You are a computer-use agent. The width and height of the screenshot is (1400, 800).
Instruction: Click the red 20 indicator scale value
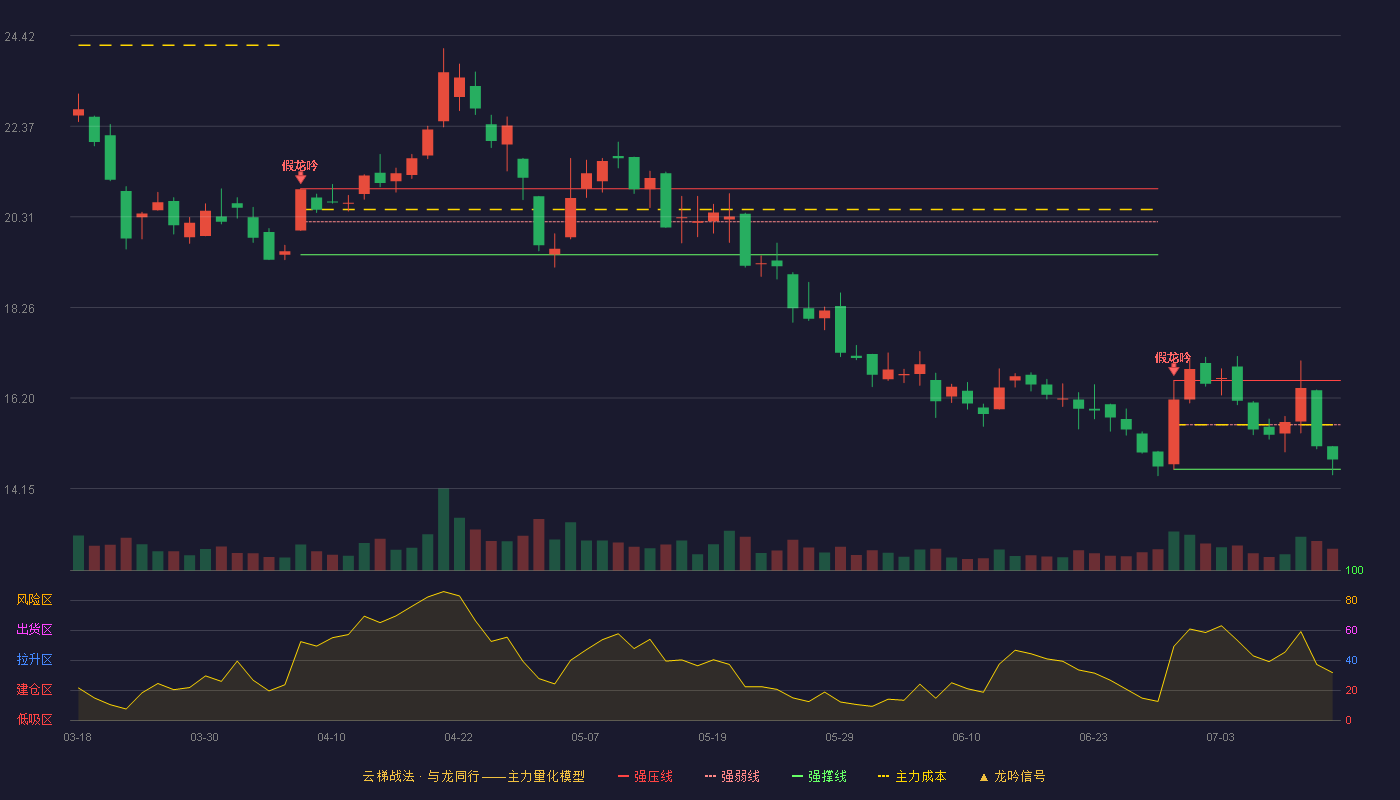(1351, 690)
